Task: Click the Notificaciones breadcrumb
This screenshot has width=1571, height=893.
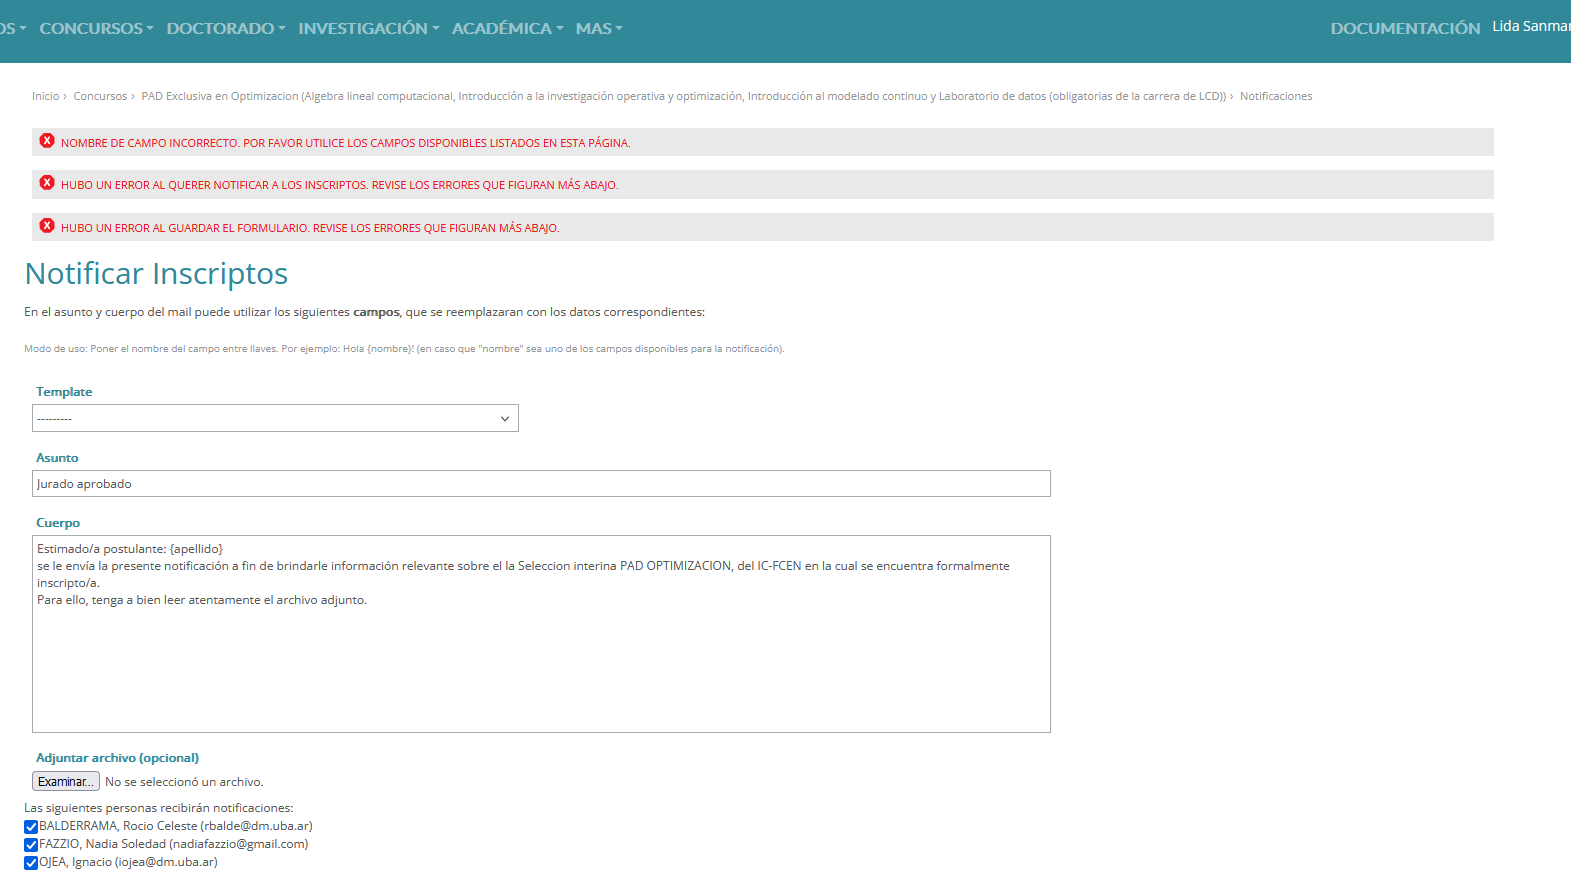Action: pos(1276,96)
